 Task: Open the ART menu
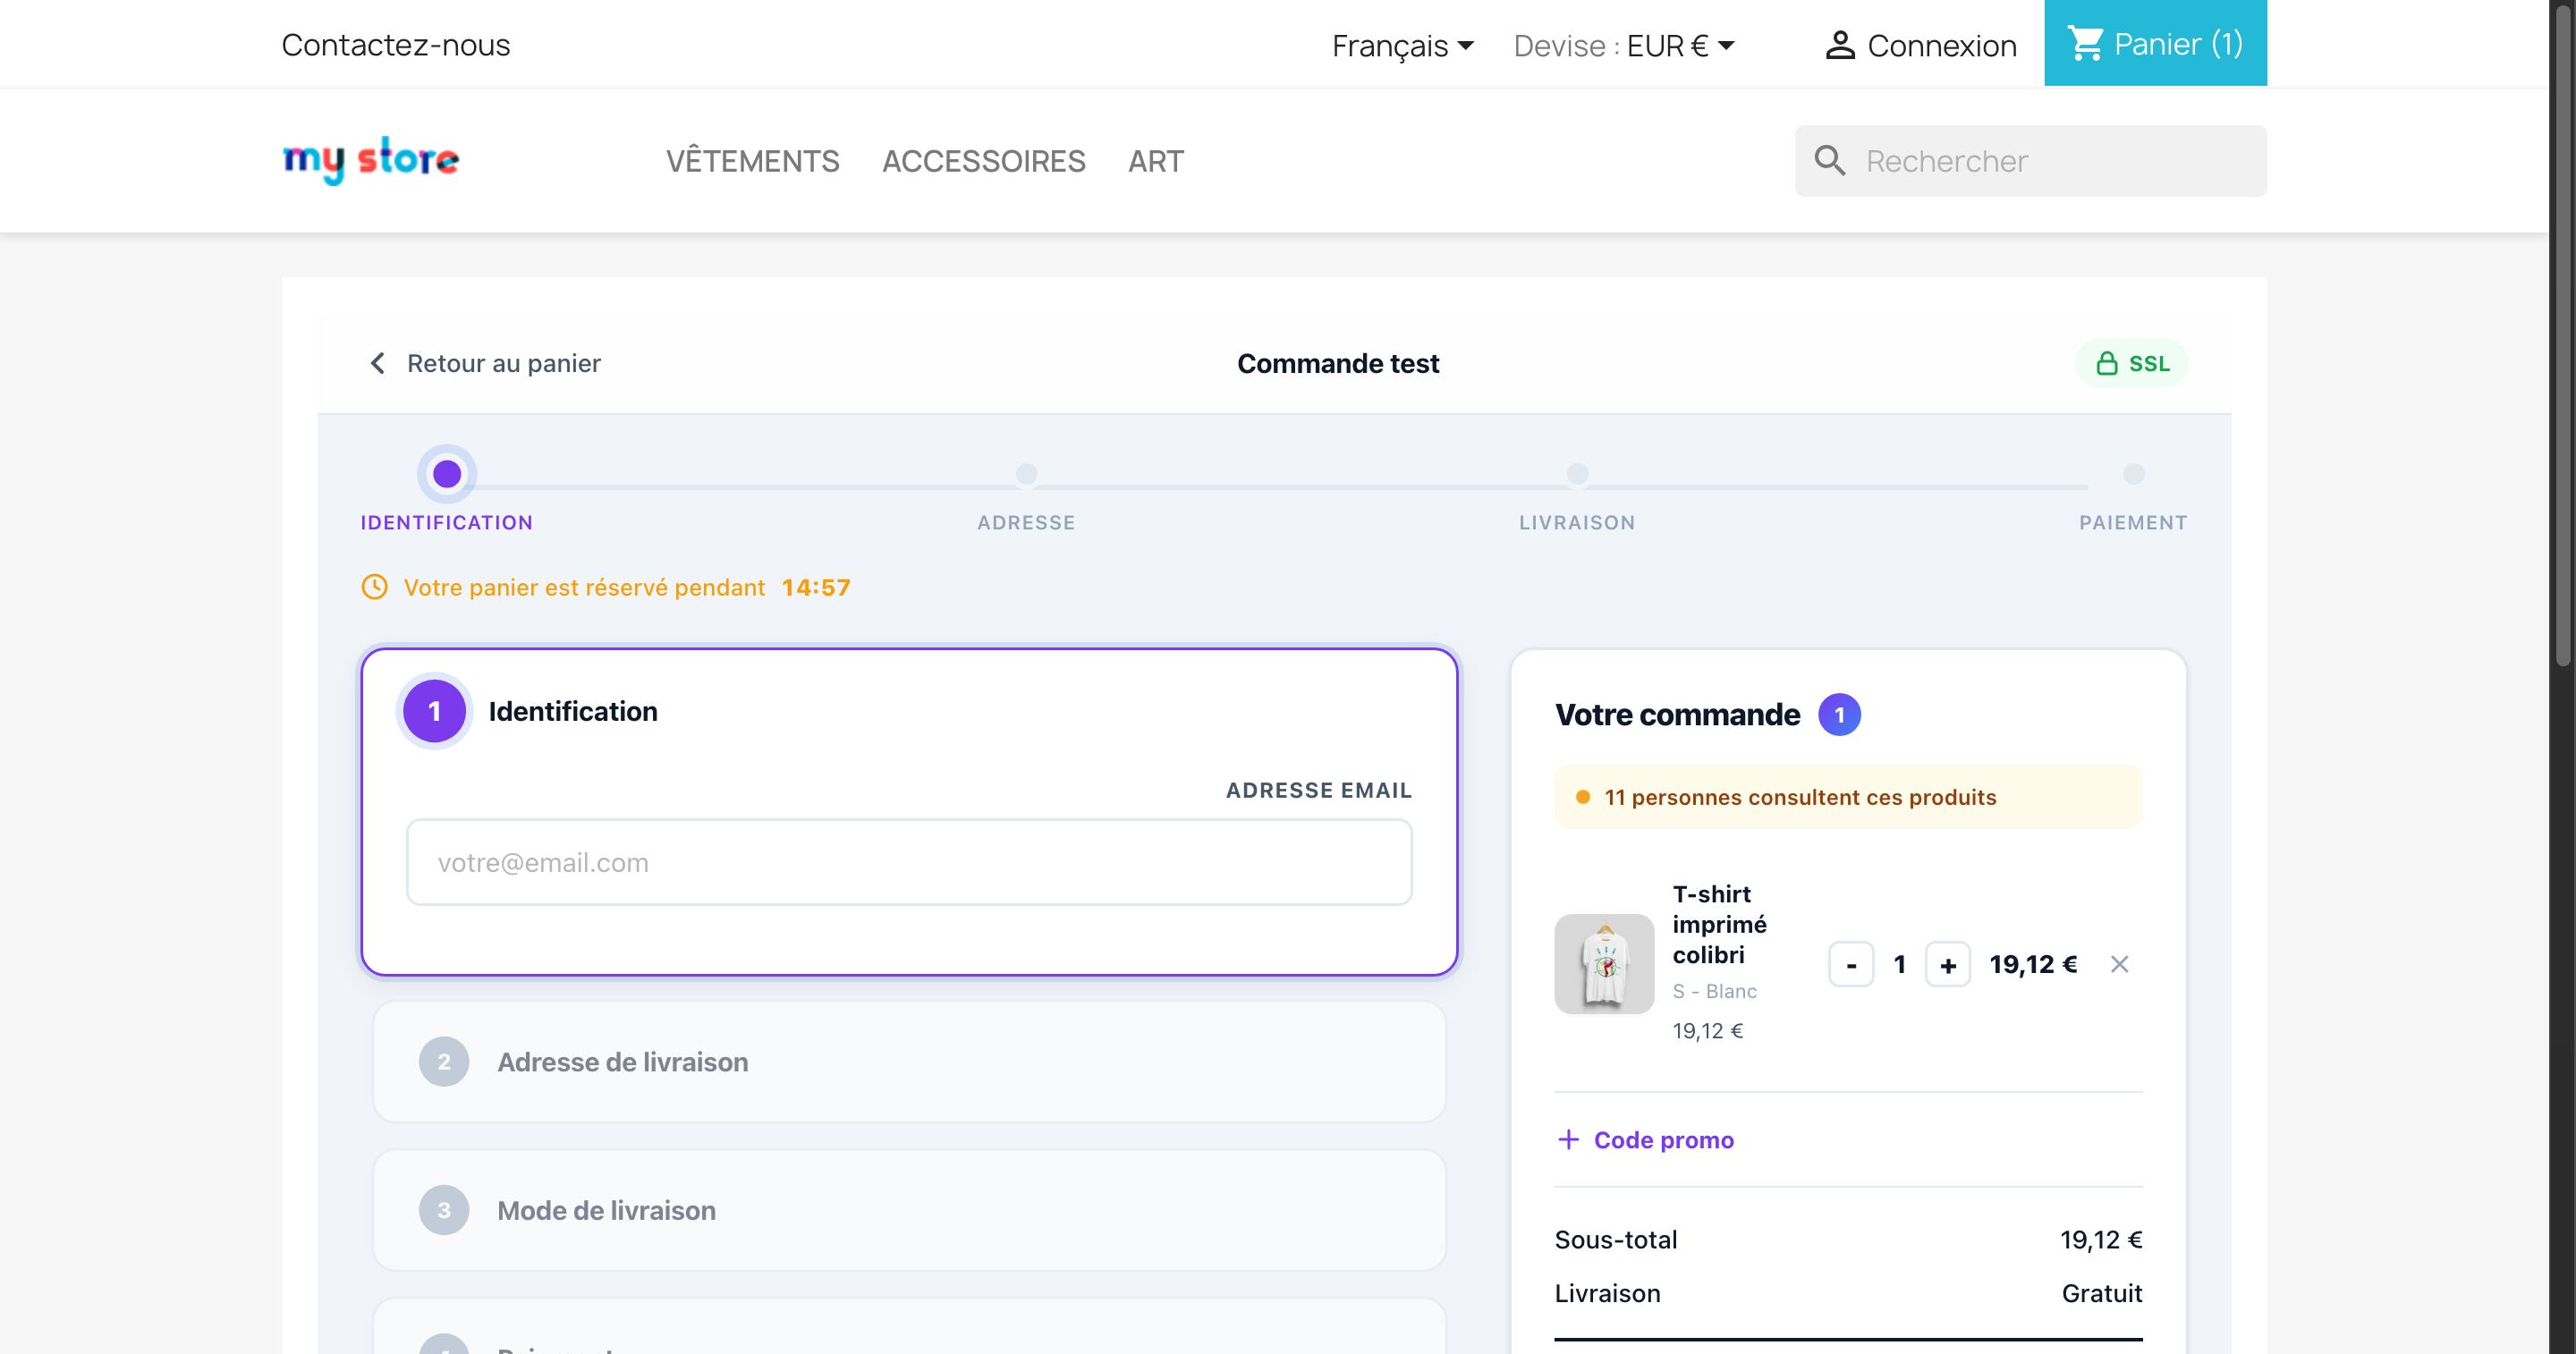point(1155,161)
